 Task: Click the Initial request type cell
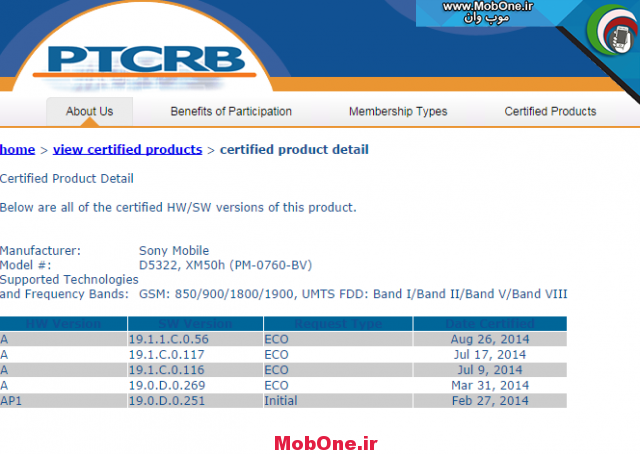tap(280, 400)
